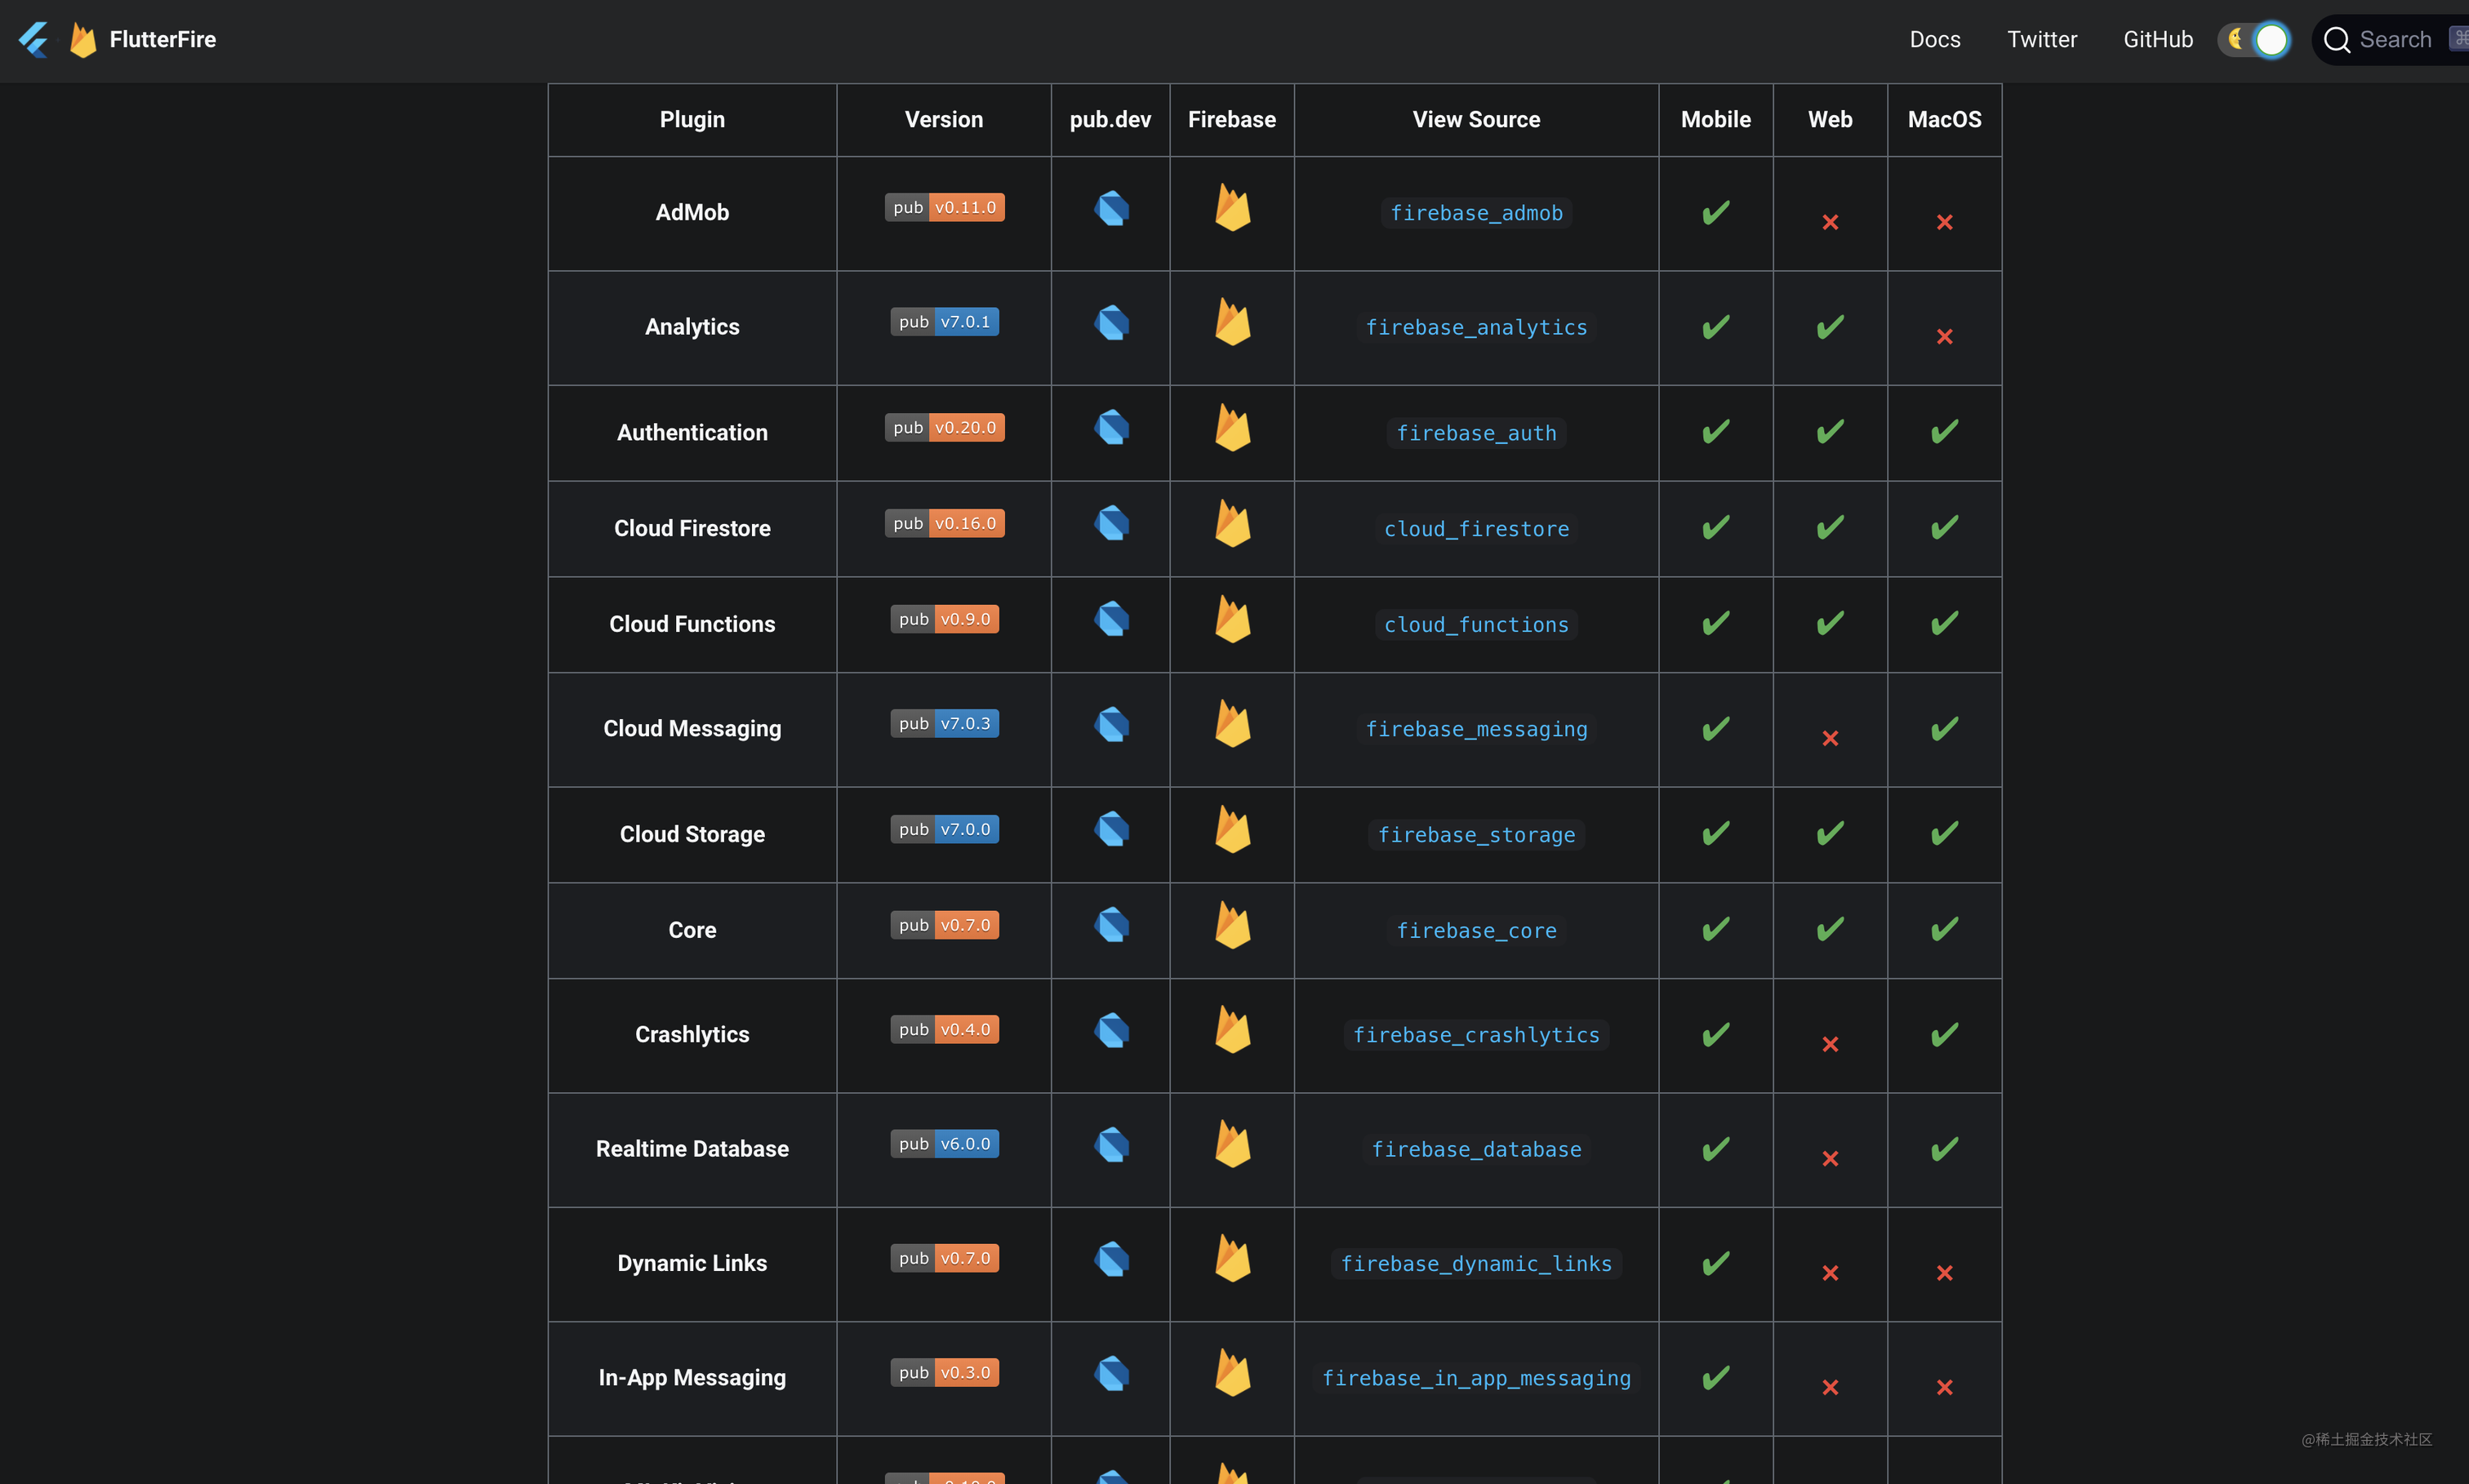The height and width of the screenshot is (1484, 2469).
Task: Open the Firebase flame icon for Cloud Functions
Action: [1232, 619]
